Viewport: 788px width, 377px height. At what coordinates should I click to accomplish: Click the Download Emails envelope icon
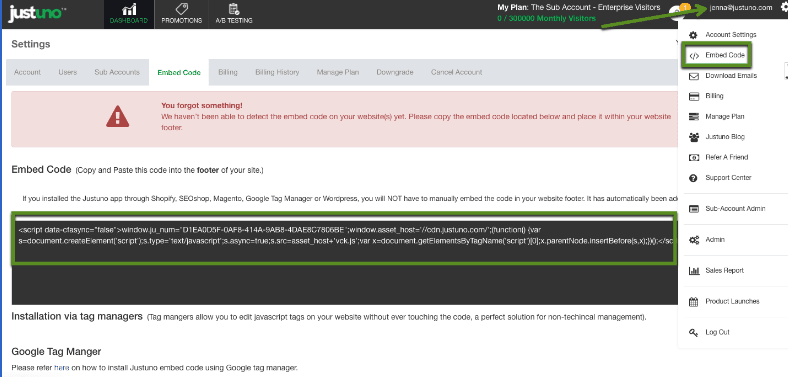694,76
